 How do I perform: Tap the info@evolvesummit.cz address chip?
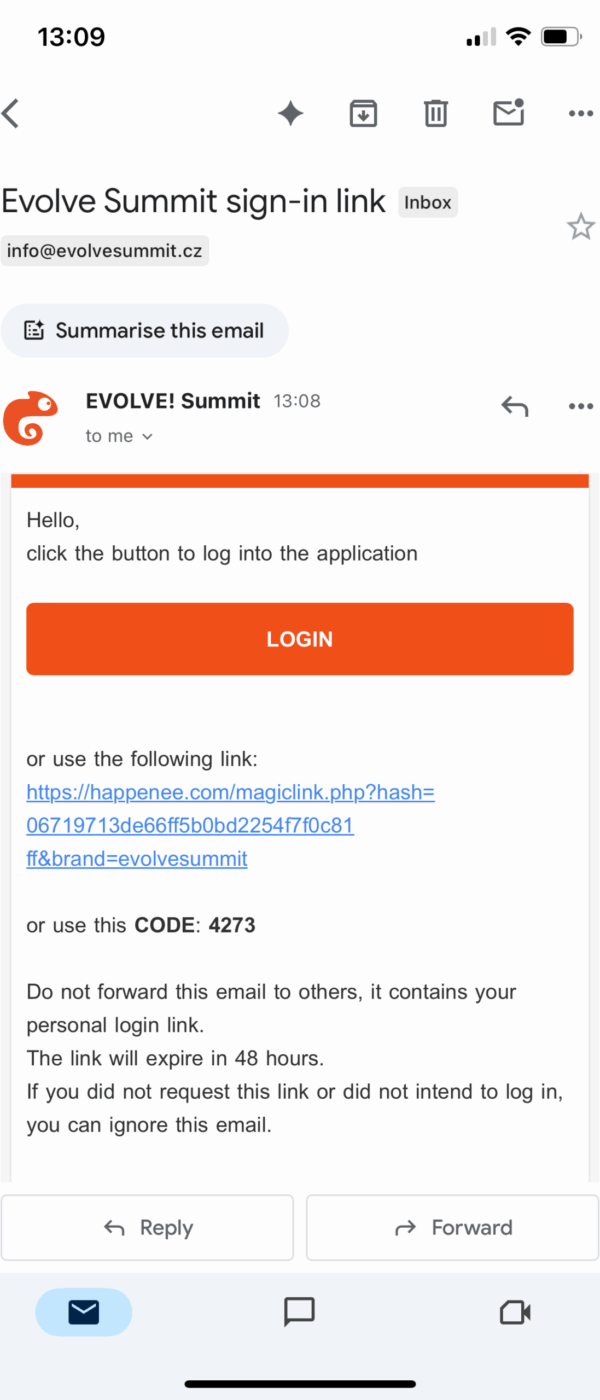104,251
